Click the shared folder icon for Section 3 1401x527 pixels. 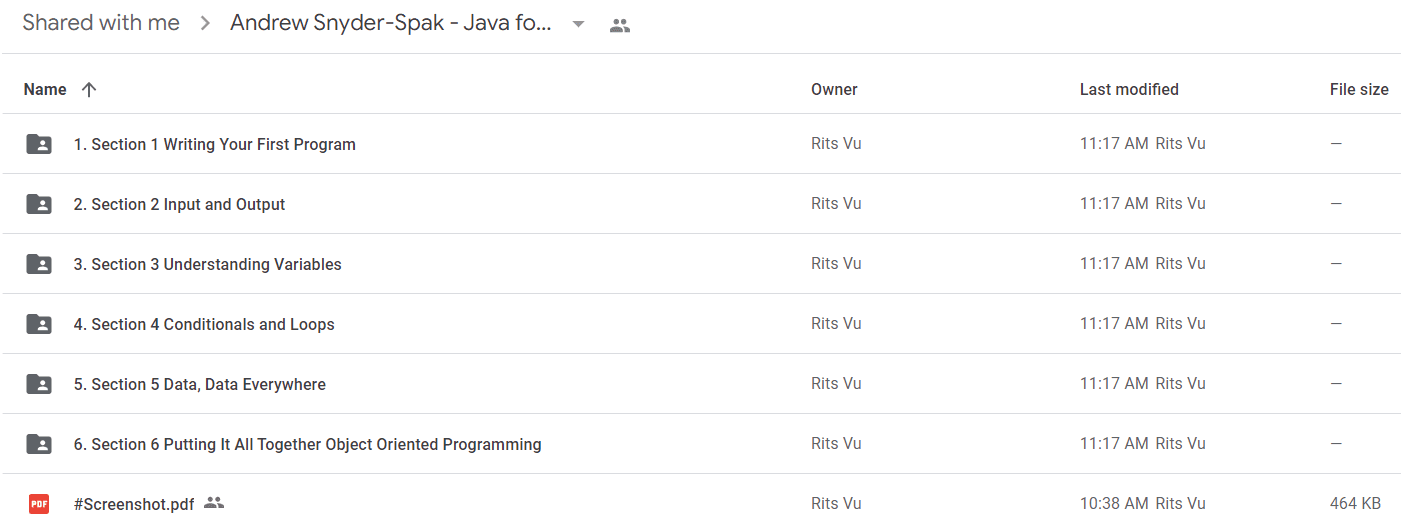pos(39,264)
